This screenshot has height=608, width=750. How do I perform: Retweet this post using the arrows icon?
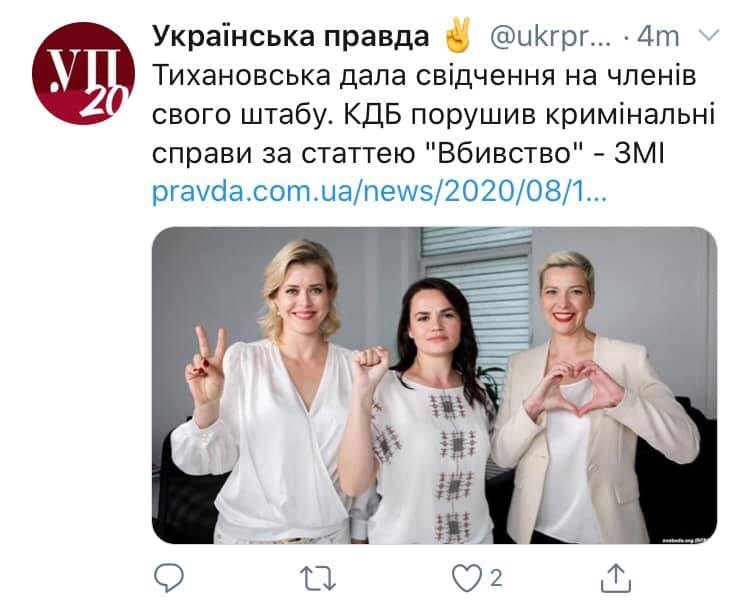[318, 578]
